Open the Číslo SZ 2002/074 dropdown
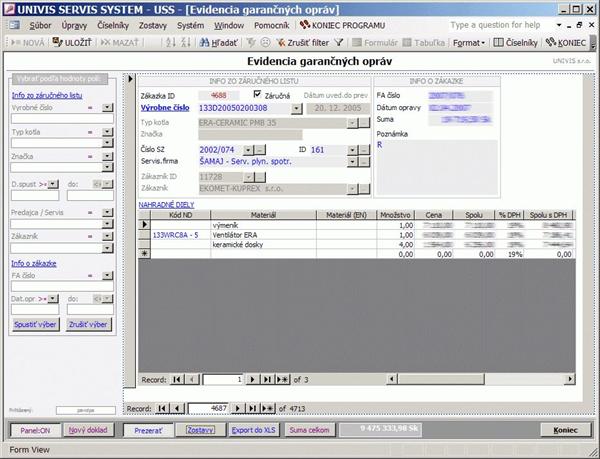Viewport: 600px width, 459px height. 248,150
